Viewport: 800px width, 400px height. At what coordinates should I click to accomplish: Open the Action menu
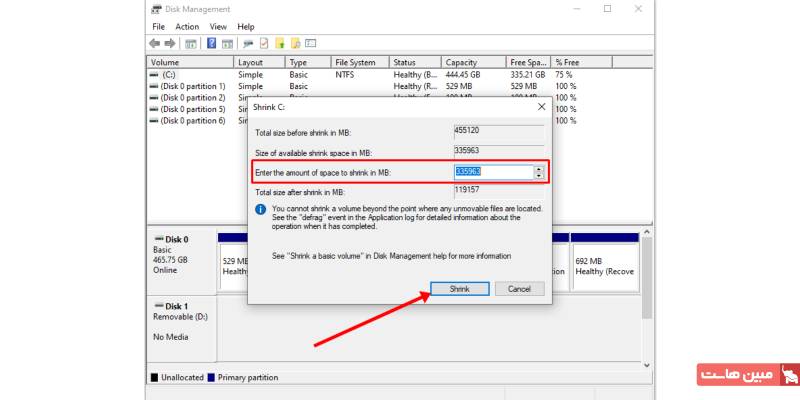point(187,27)
